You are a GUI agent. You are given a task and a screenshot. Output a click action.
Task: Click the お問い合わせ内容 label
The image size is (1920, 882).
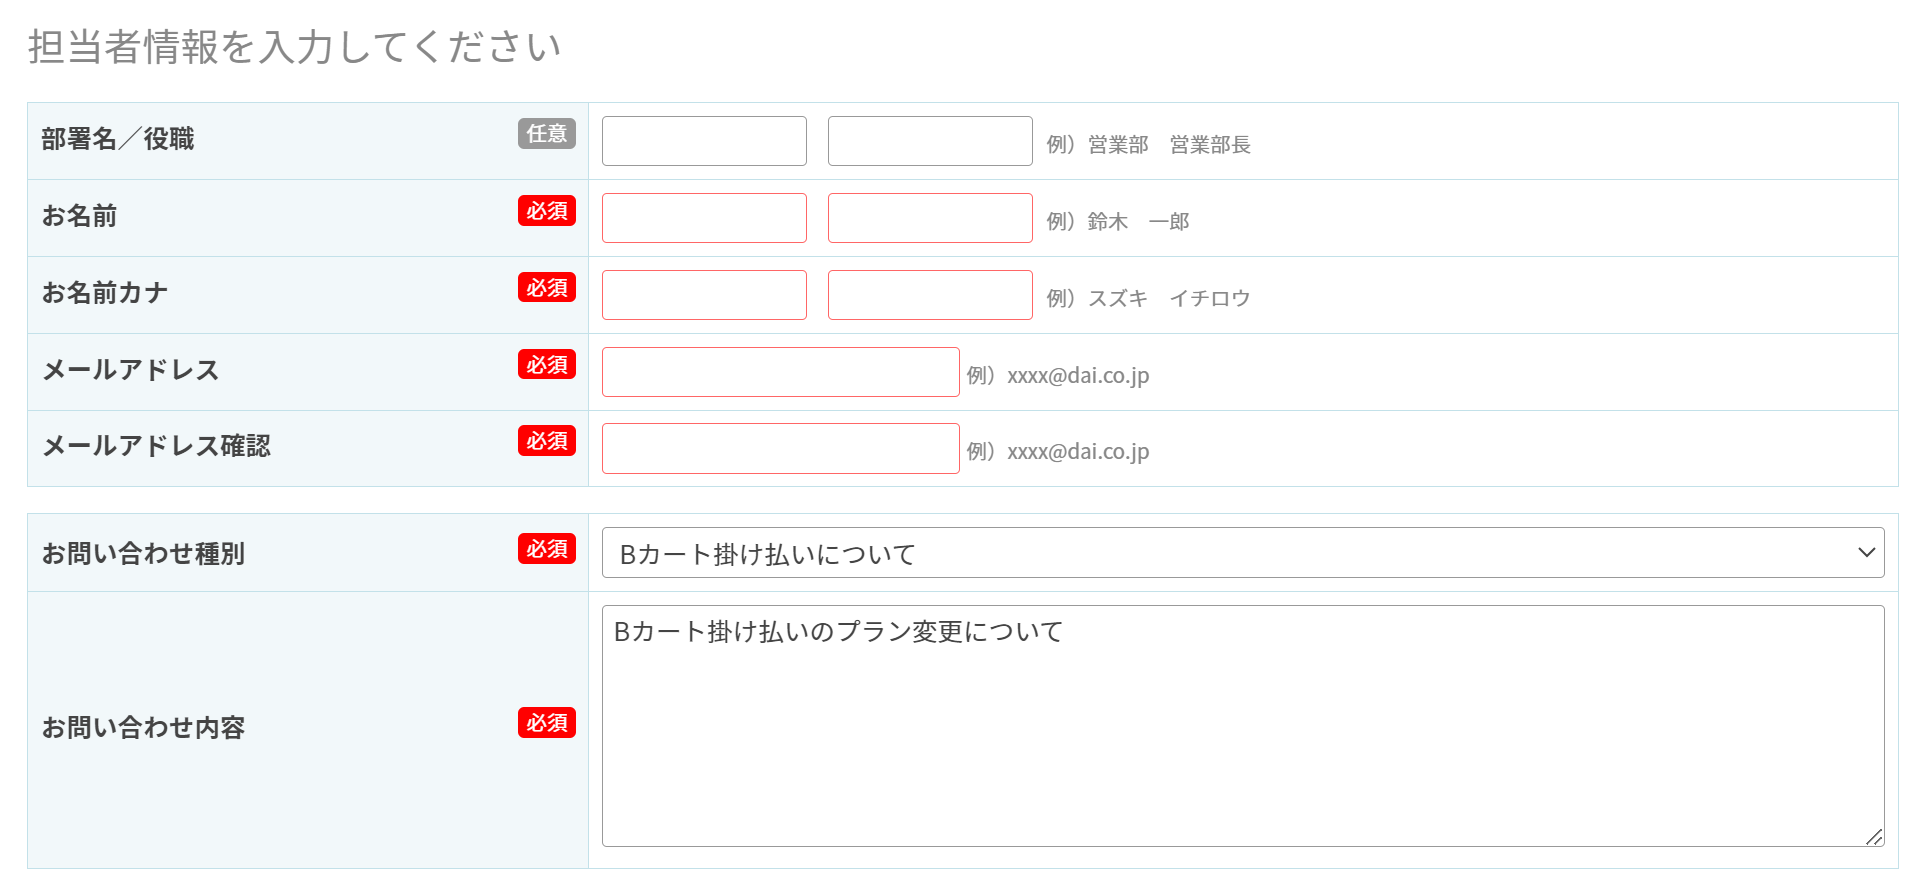[143, 728]
